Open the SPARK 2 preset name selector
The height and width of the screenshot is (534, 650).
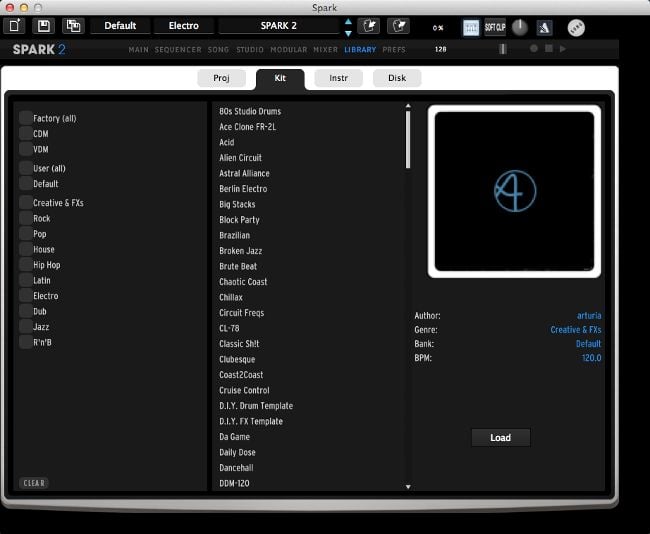pyautogui.click(x=277, y=26)
